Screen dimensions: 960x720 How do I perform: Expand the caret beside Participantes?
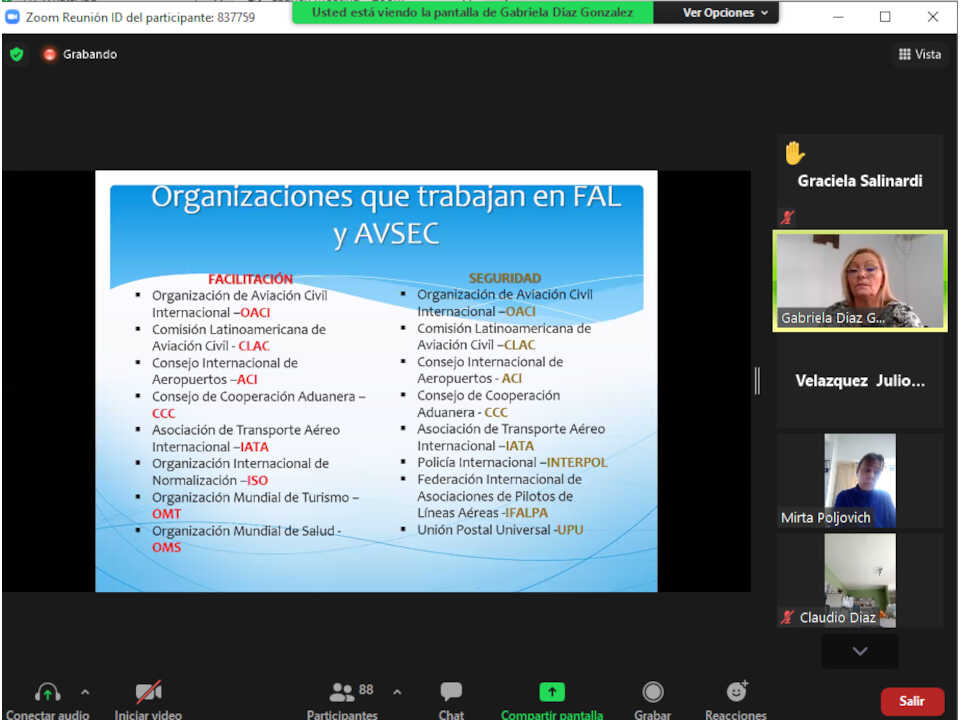(x=397, y=692)
